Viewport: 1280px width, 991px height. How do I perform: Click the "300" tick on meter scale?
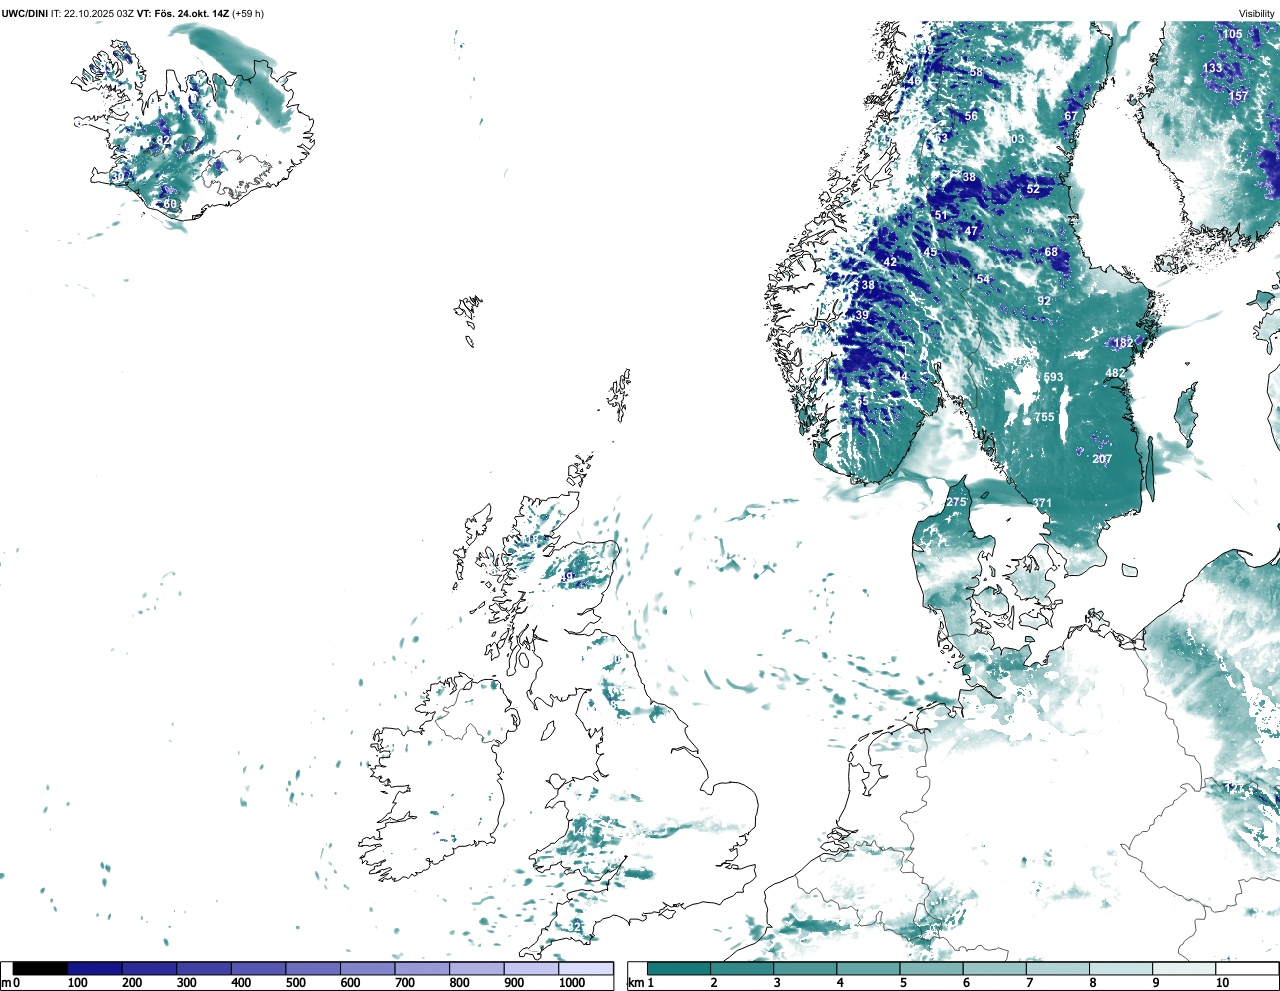click(186, 983)
